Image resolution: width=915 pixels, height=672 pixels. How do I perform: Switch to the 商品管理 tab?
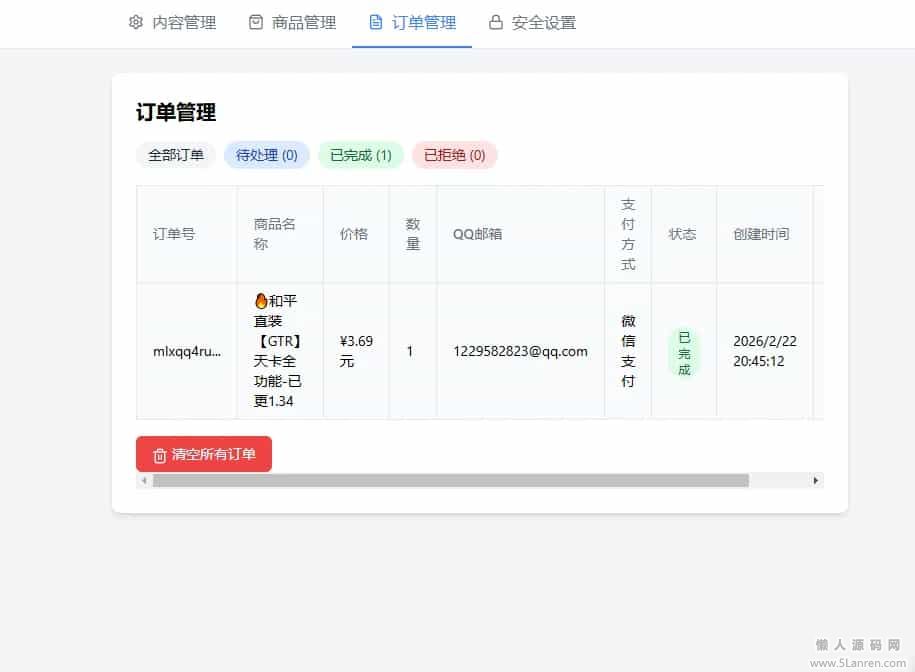click(x=304, y=22)
